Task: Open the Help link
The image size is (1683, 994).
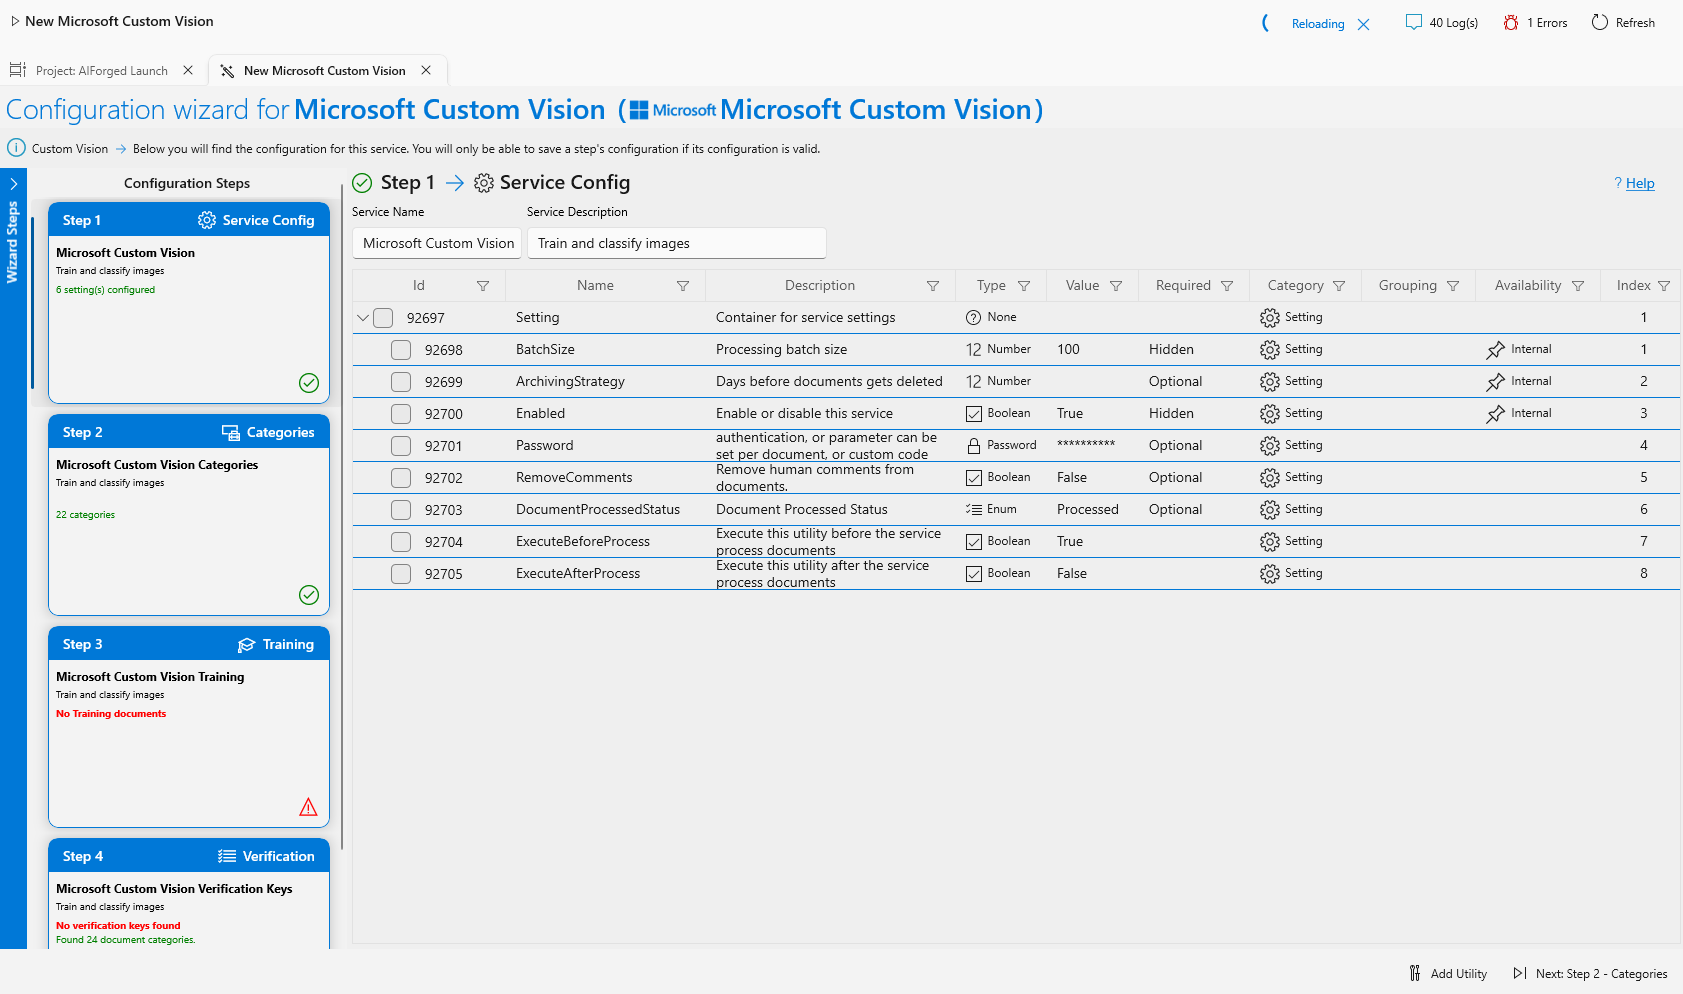Action: point(1640,183)
